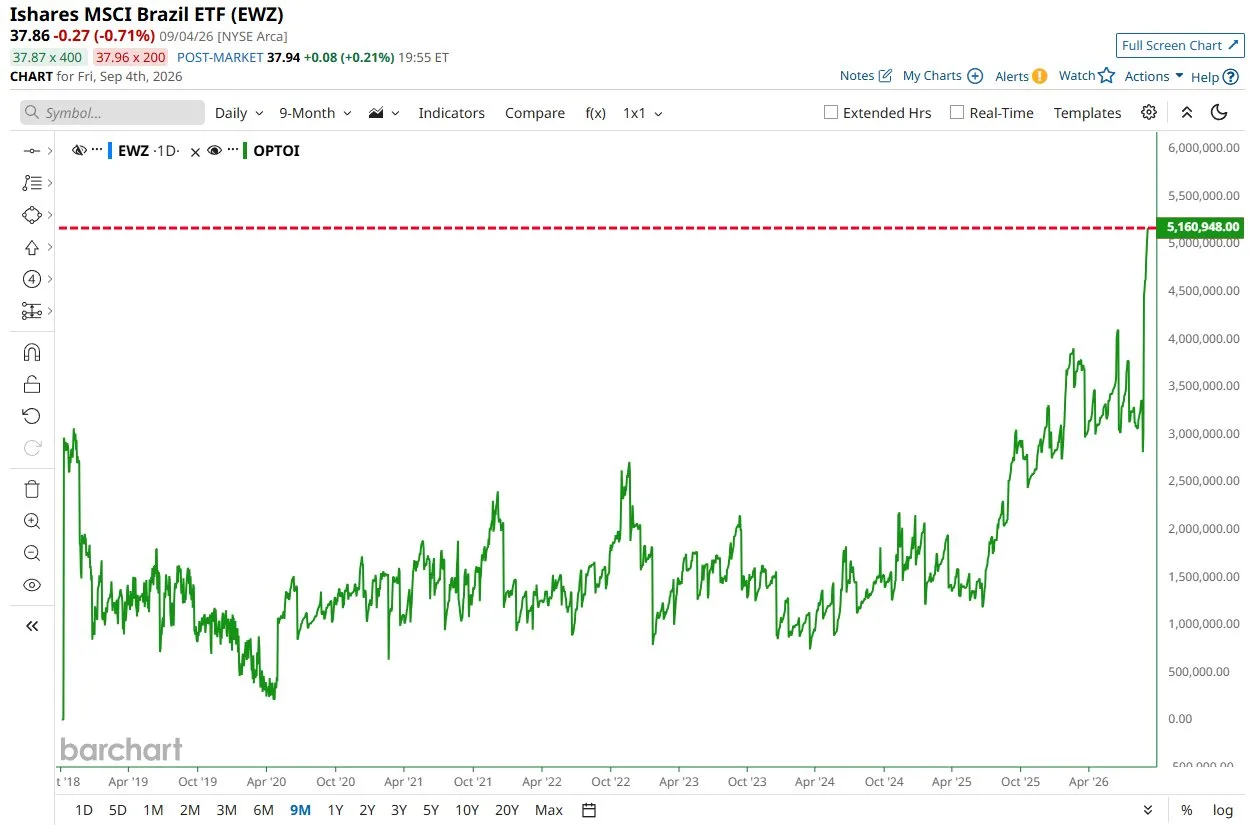This screenshot has width=1256, height=825.
Task: Add chart to My Charts
Action: (943, 76)
